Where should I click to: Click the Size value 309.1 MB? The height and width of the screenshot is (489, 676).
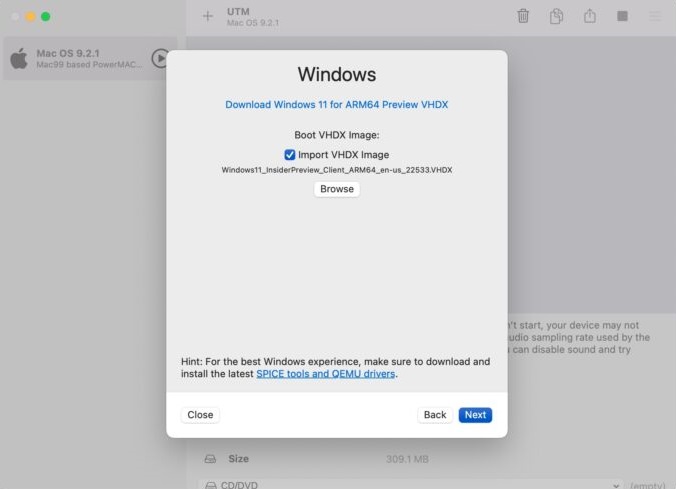(x=407, y=459)
